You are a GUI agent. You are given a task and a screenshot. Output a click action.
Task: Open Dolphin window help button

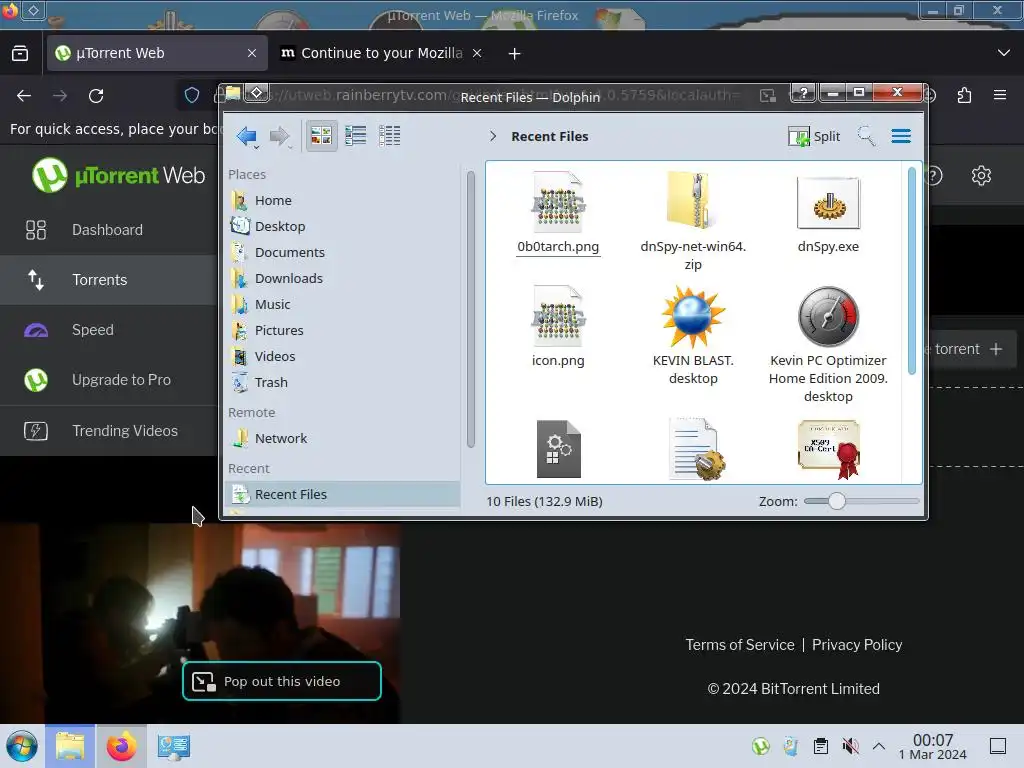(x=803, y=93)
